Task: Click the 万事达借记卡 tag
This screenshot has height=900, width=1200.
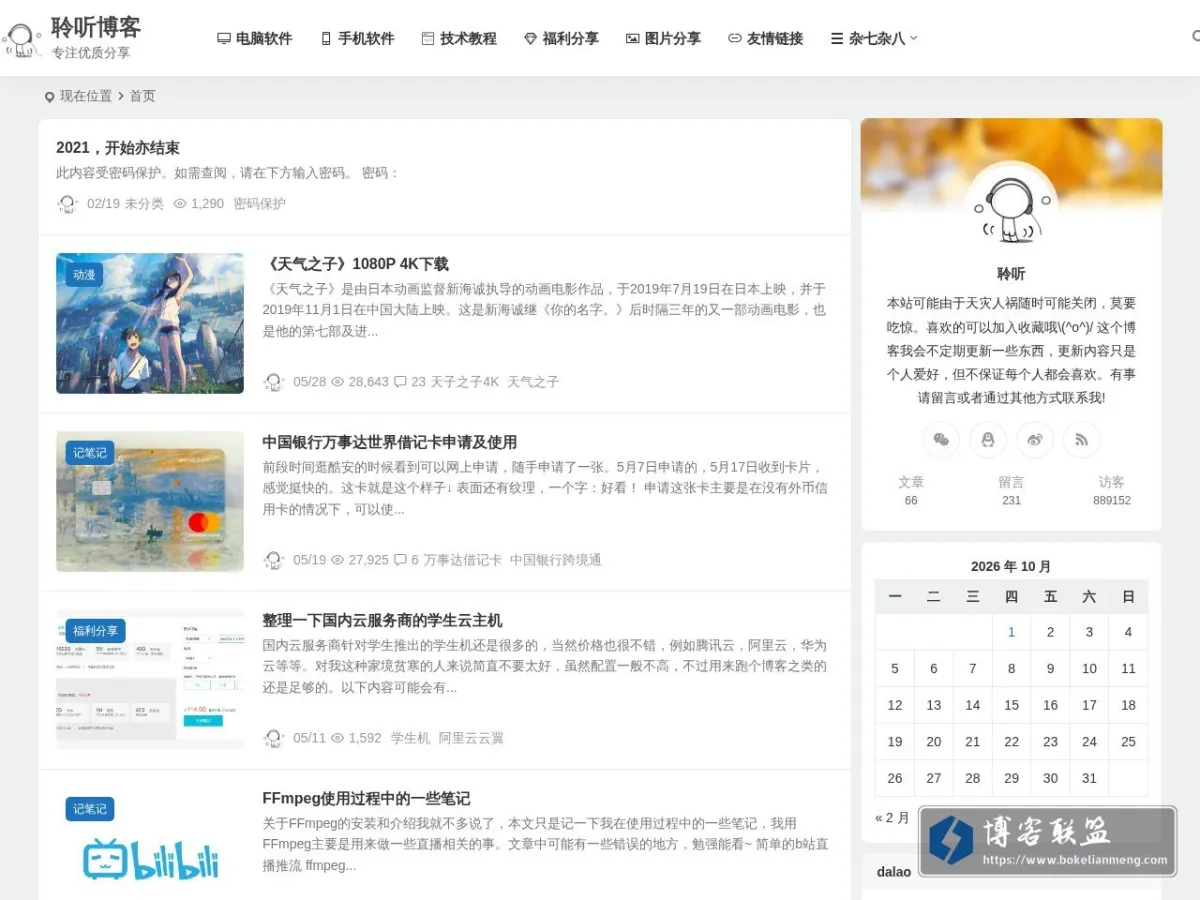Action: [462, 560]
